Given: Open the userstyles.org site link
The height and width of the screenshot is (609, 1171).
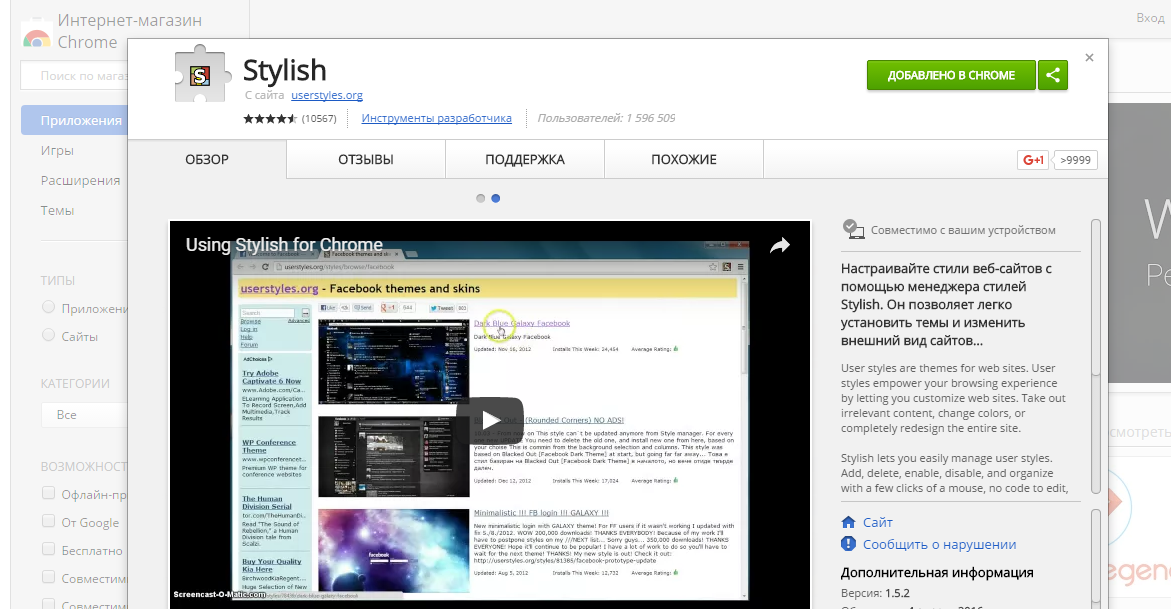Looking at the screenshot, I should (326, 96).
